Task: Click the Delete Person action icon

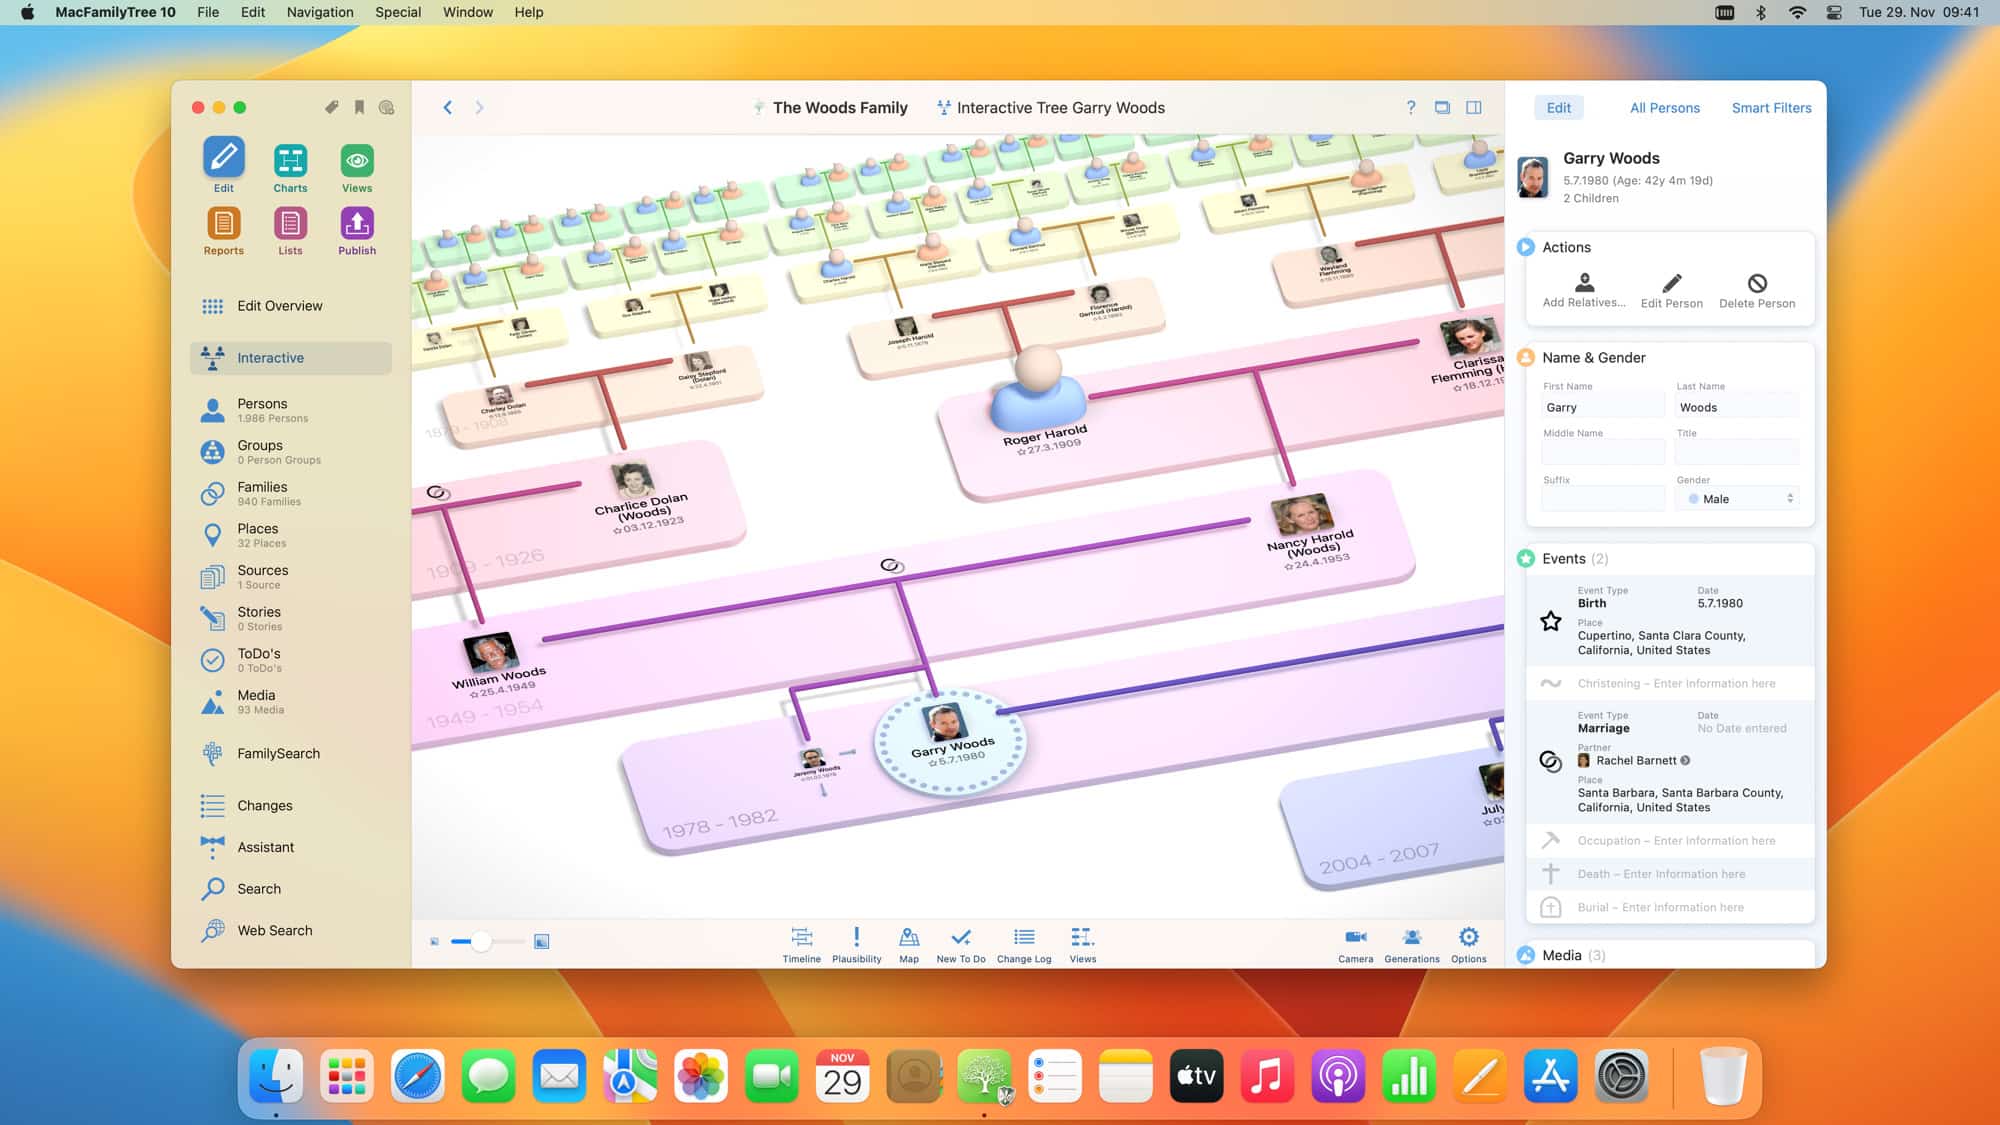Action: click(x=1757, y=284)
